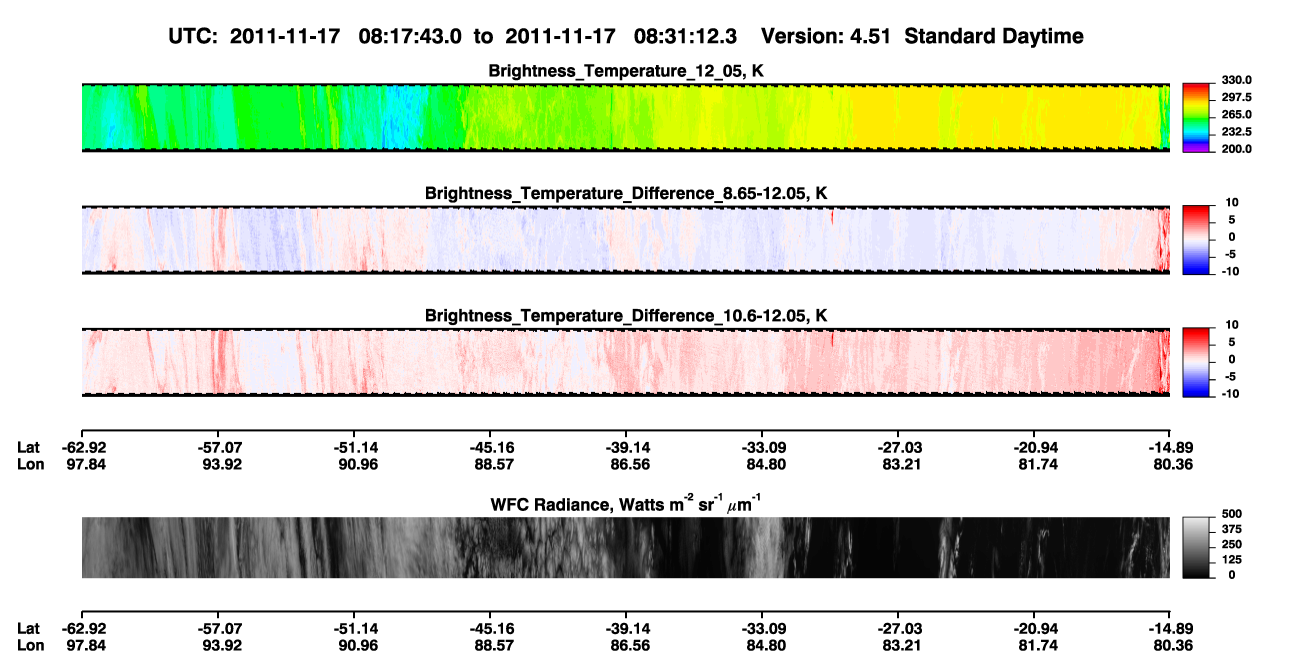Click latitude -45.16 under the 10.6-12.05 panel

click(x=490, y=448)
